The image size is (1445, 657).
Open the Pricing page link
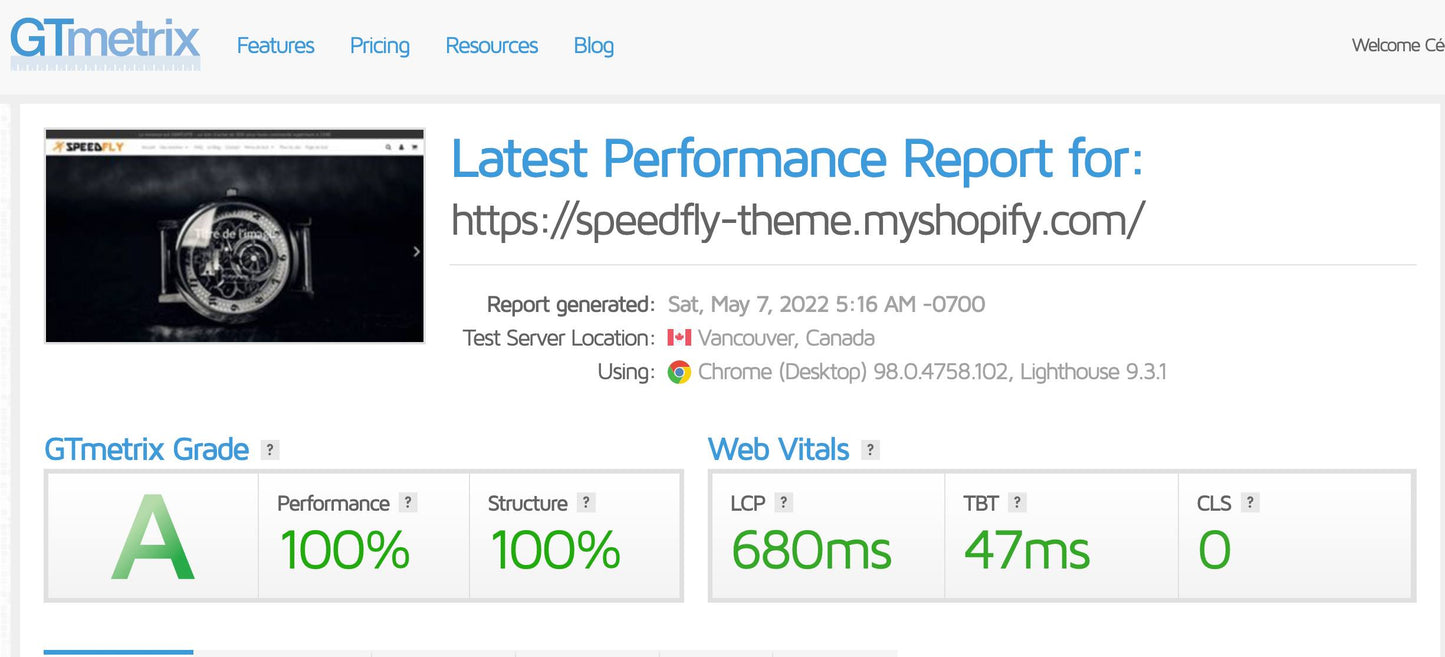pos(380,46)
